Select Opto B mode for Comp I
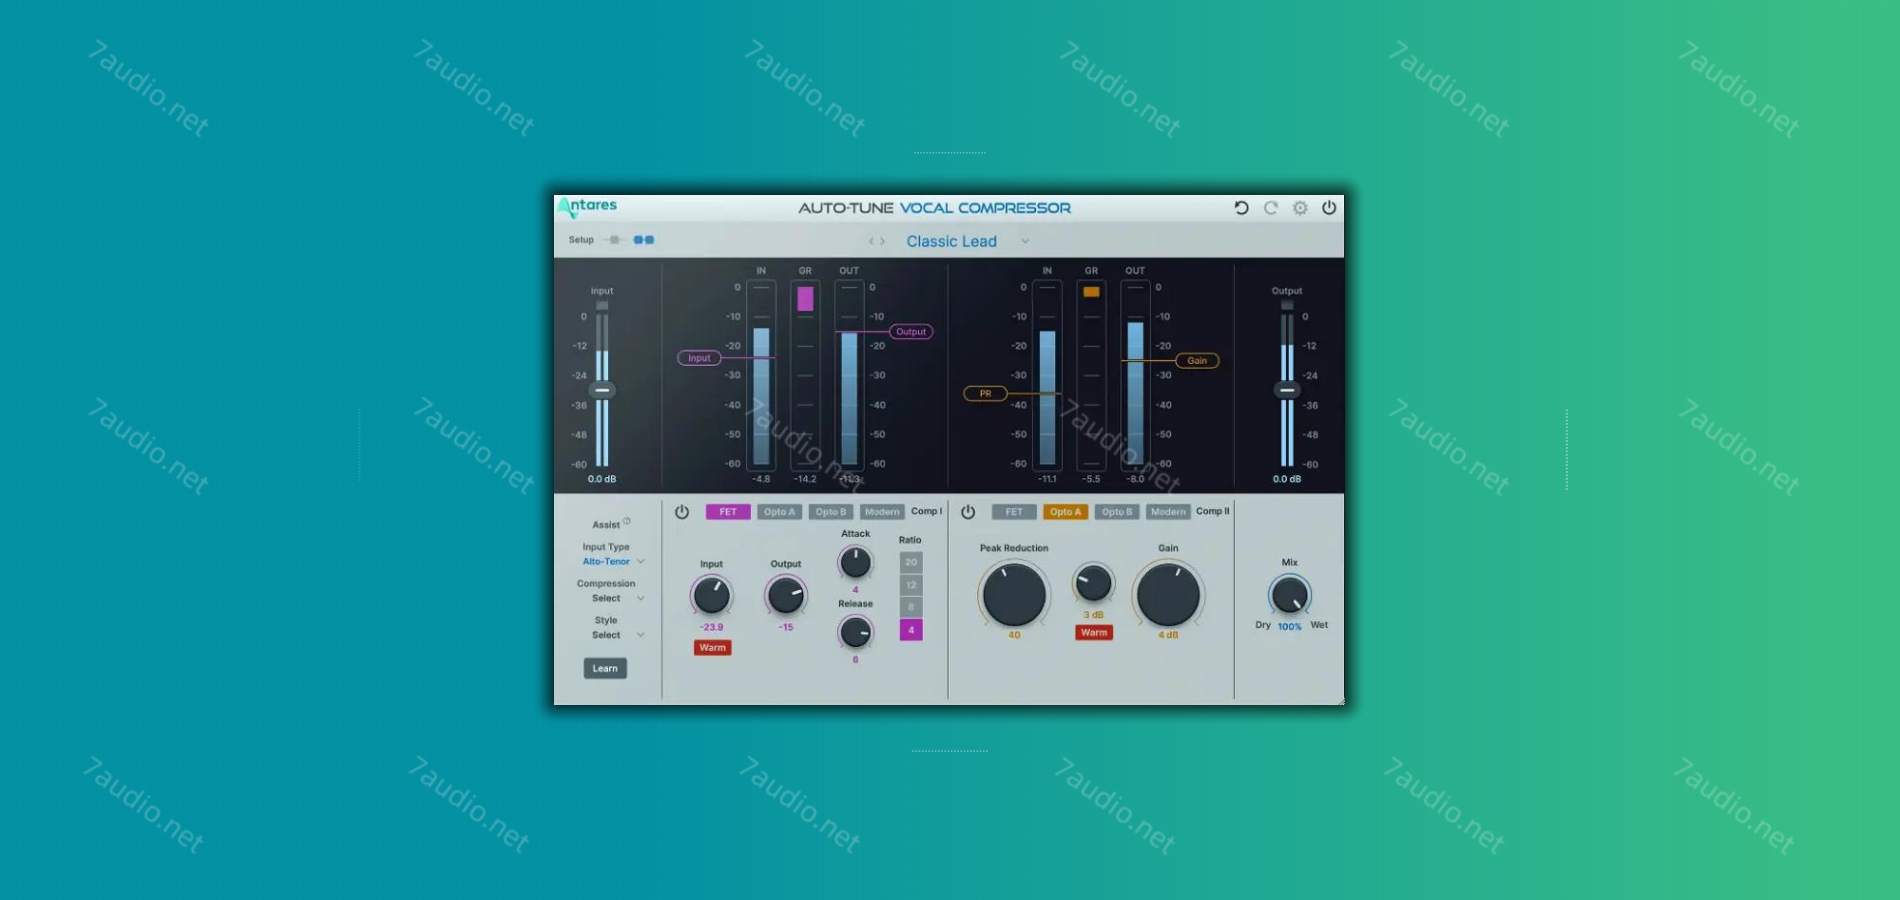Viewport: 1900px width, 900px height. (831, 512)
